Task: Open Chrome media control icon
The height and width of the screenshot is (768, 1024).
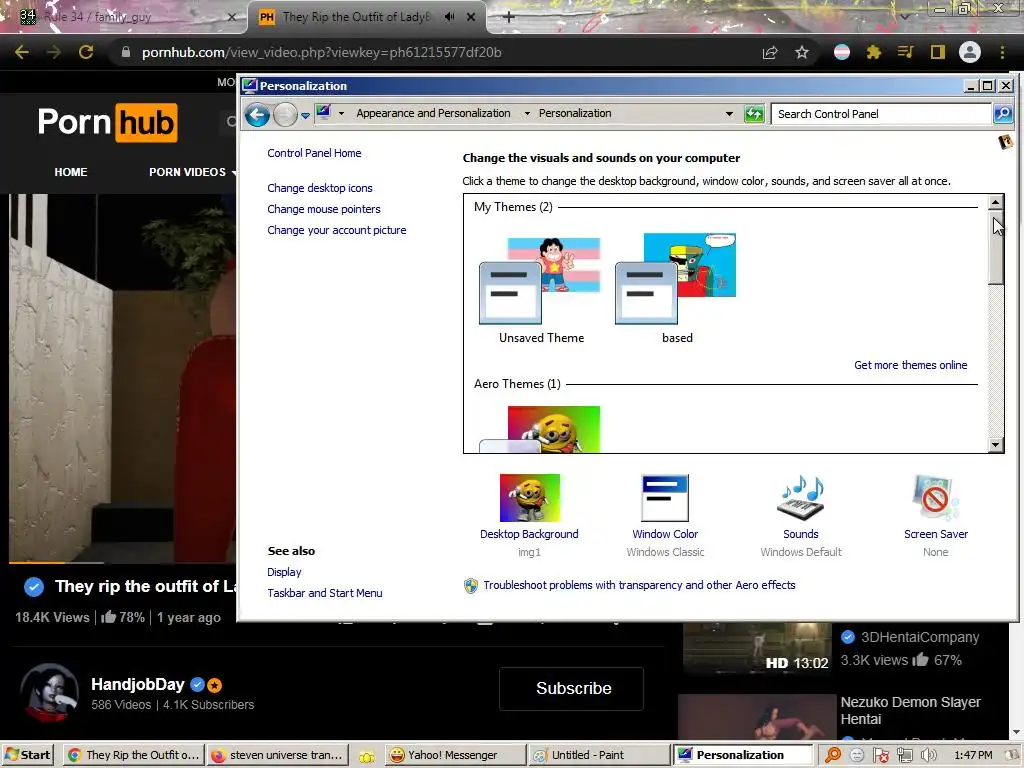Action: (906, 52)
